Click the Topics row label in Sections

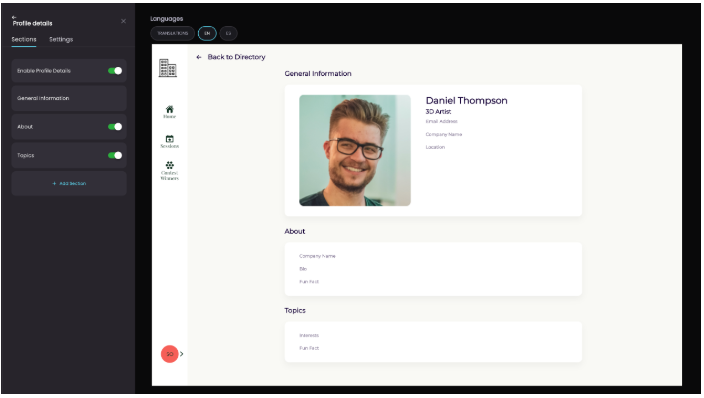click(26, 155)
